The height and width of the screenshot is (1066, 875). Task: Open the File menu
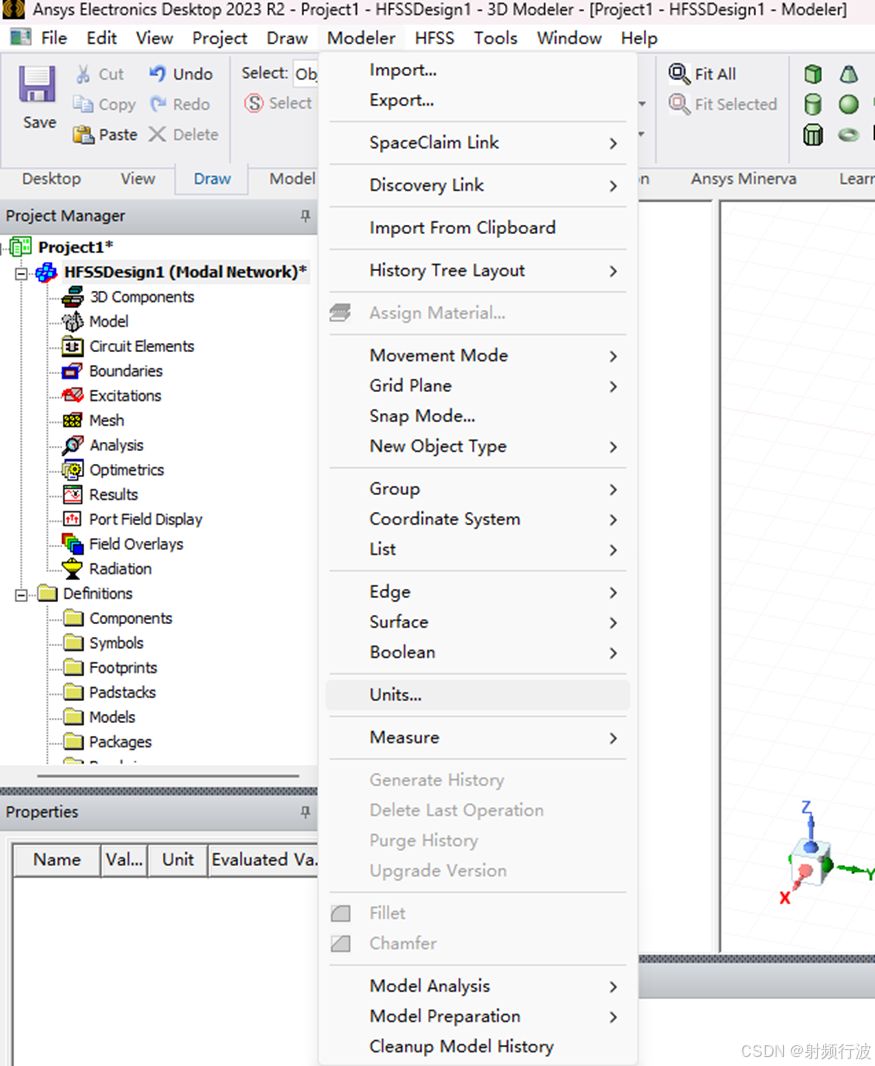click(54, 38)
